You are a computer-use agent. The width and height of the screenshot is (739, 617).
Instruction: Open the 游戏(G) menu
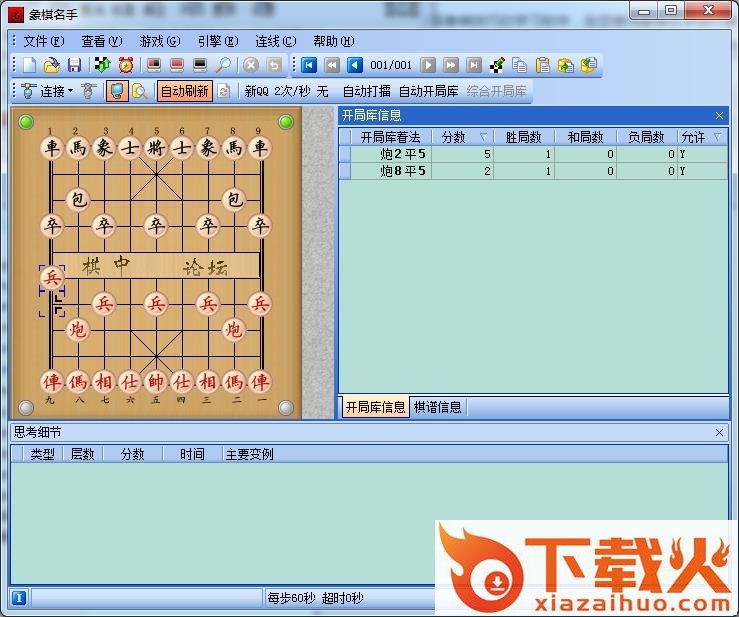(x=160, y=41)
